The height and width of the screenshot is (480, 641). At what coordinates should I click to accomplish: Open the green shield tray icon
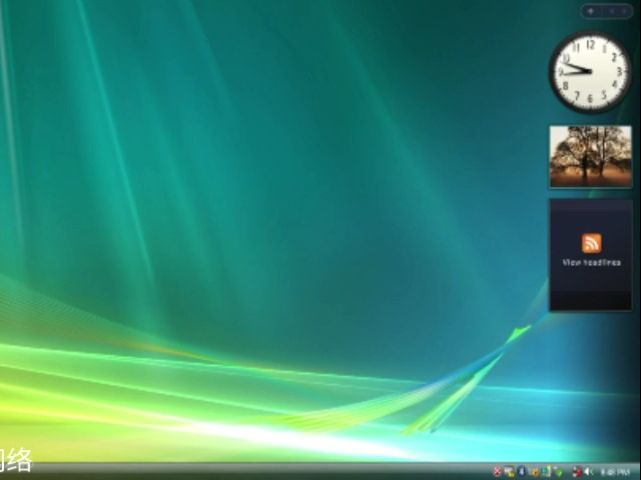point(559,473)
